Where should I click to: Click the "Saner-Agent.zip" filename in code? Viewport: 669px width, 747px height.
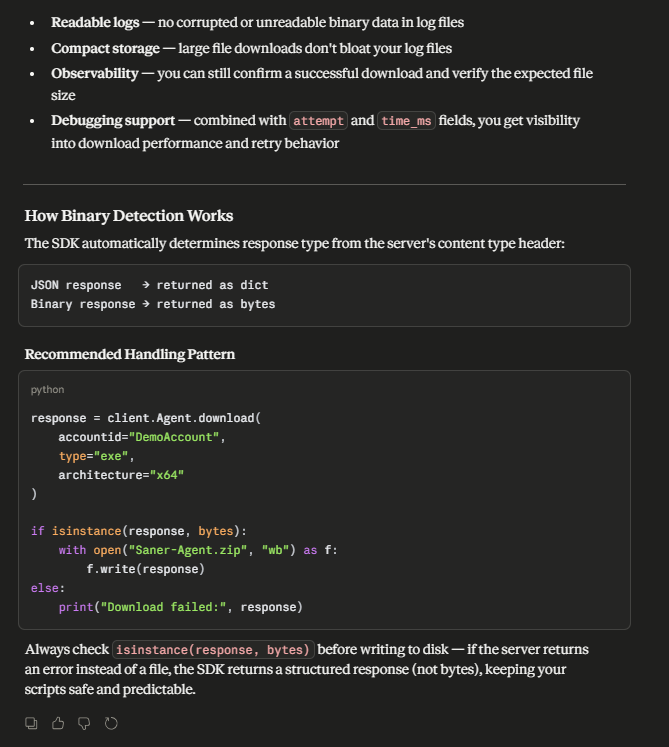click(188, 550)
